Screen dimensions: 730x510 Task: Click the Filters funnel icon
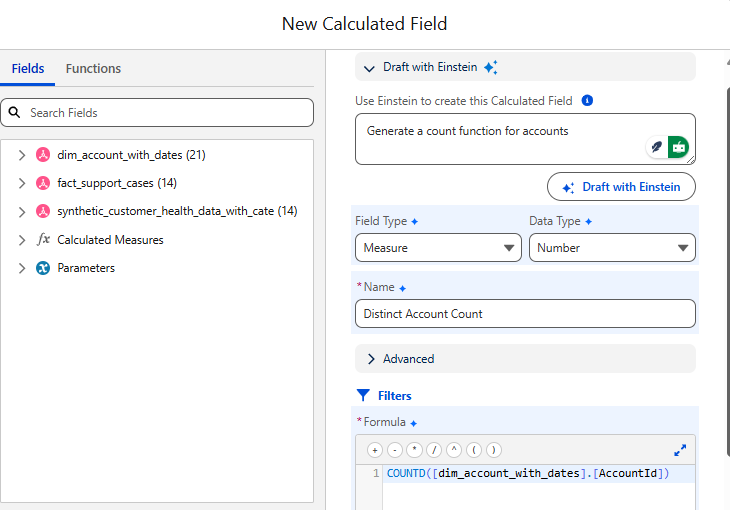(363, 396)
